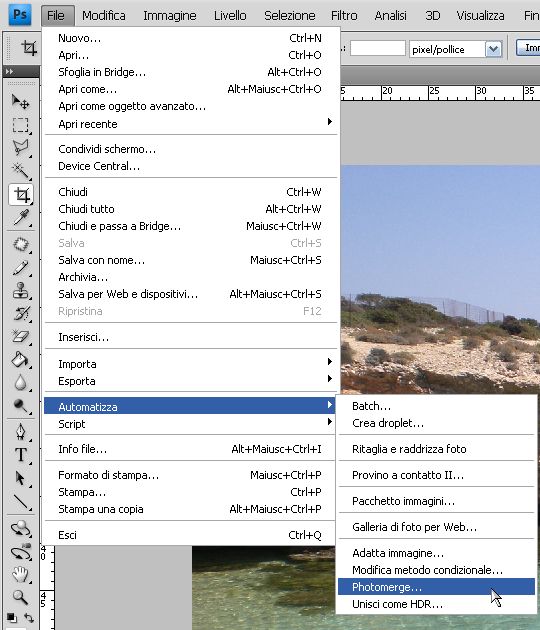The height and width of the screenshot is (630, 540).
Task: Reset default foreground and background colors
Action: pyautogui.click(x=12, y=618)
